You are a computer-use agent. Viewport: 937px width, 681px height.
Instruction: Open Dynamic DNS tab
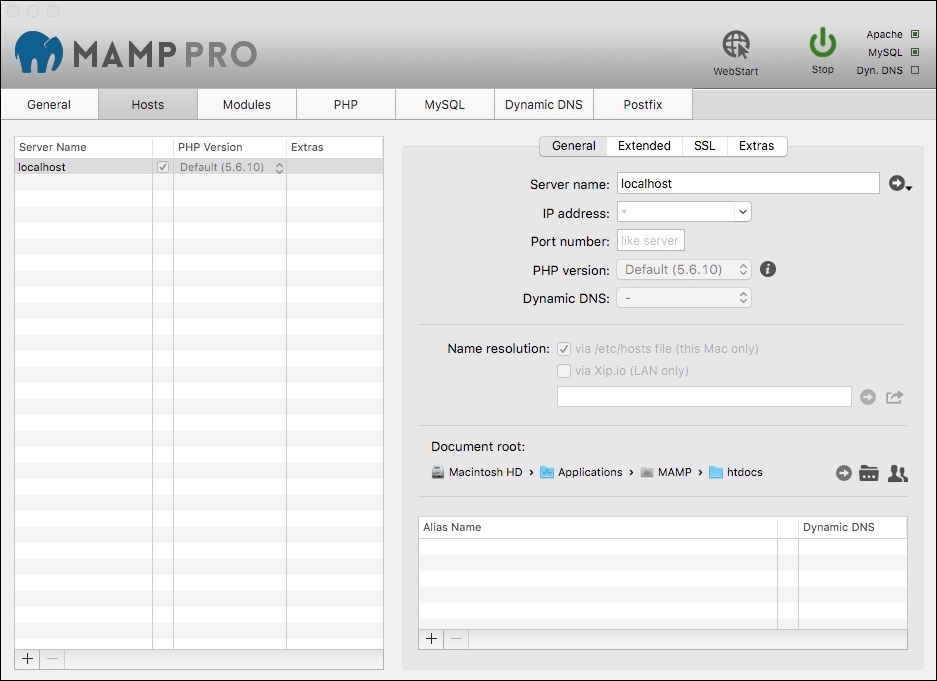544,105
